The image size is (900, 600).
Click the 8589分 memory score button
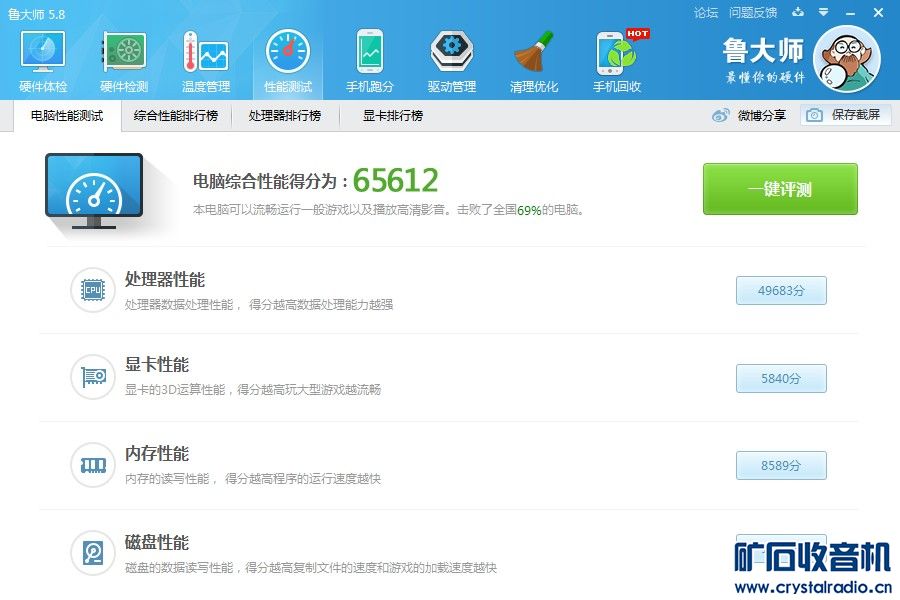pos(781,466)
